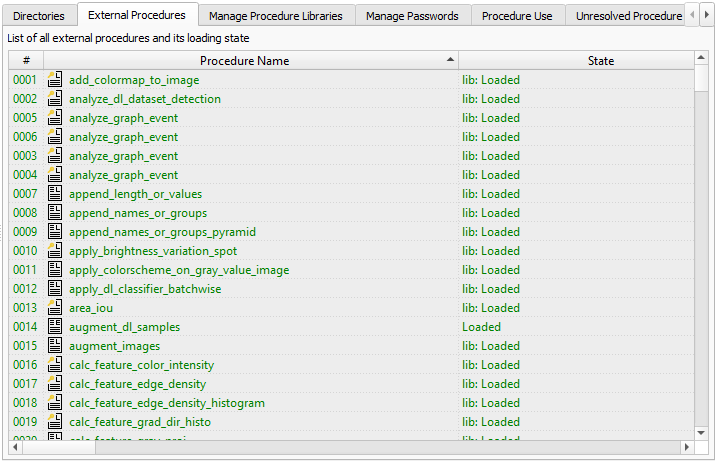717x462 pixels.
Task: Click the append_length_or_values procedure icon
Action: point(55,194)
